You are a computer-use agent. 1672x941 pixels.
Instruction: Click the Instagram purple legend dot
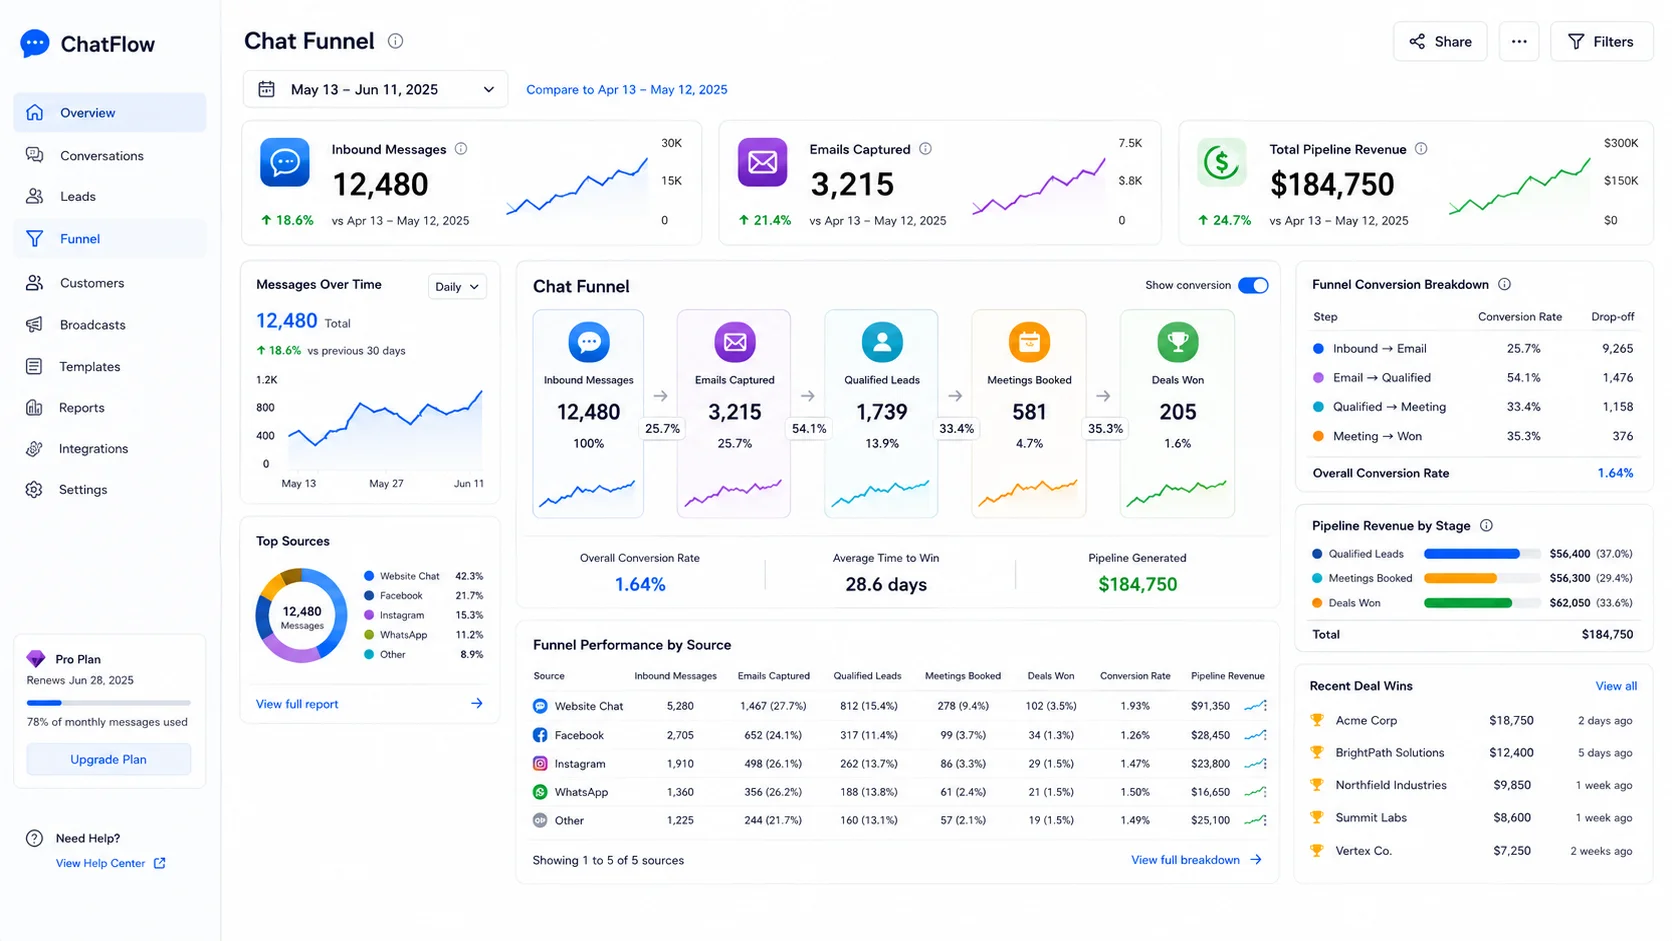point(369,615)
